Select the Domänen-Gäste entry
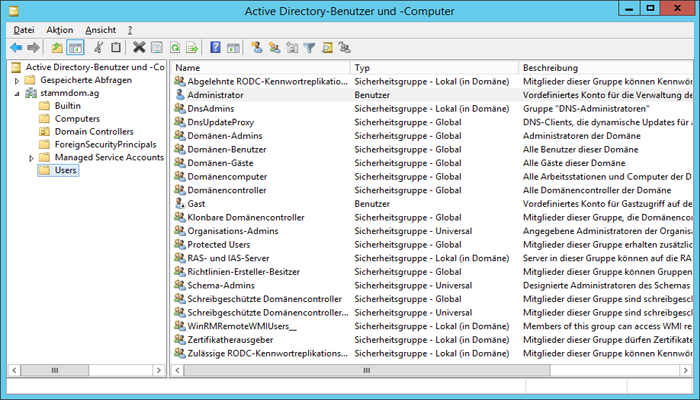 tap(220, 163)
